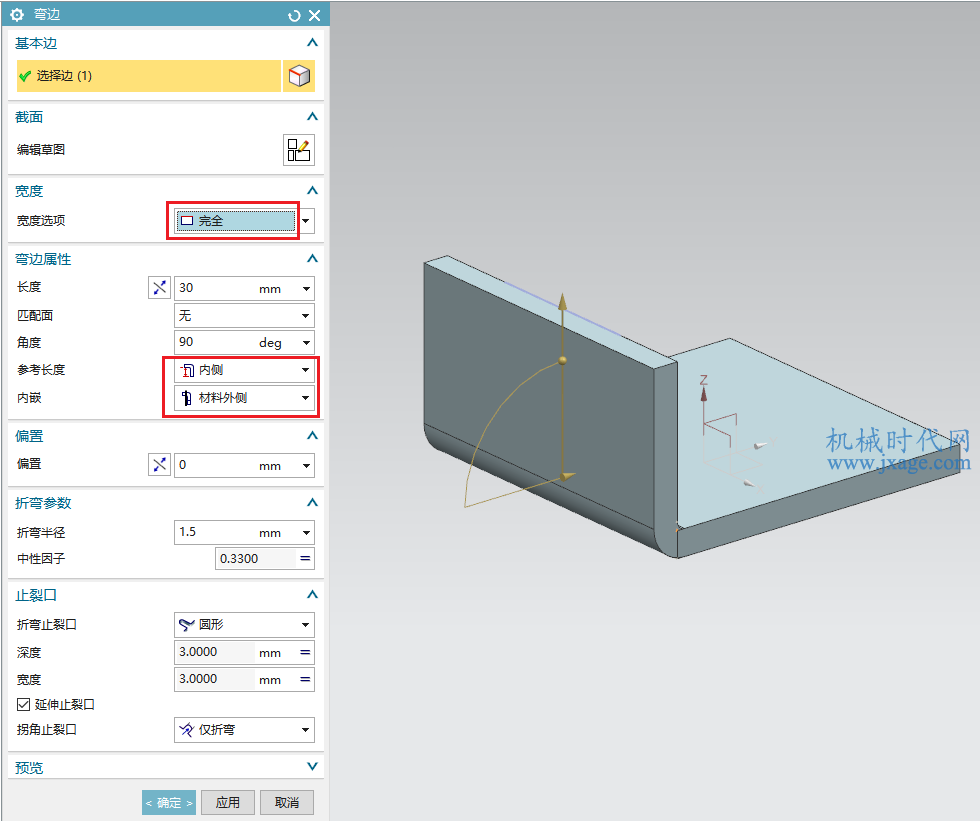Click the equals icon next to the 止裂口 宽度 field
This screenshot has width=980, height=821.
[305, 679]
